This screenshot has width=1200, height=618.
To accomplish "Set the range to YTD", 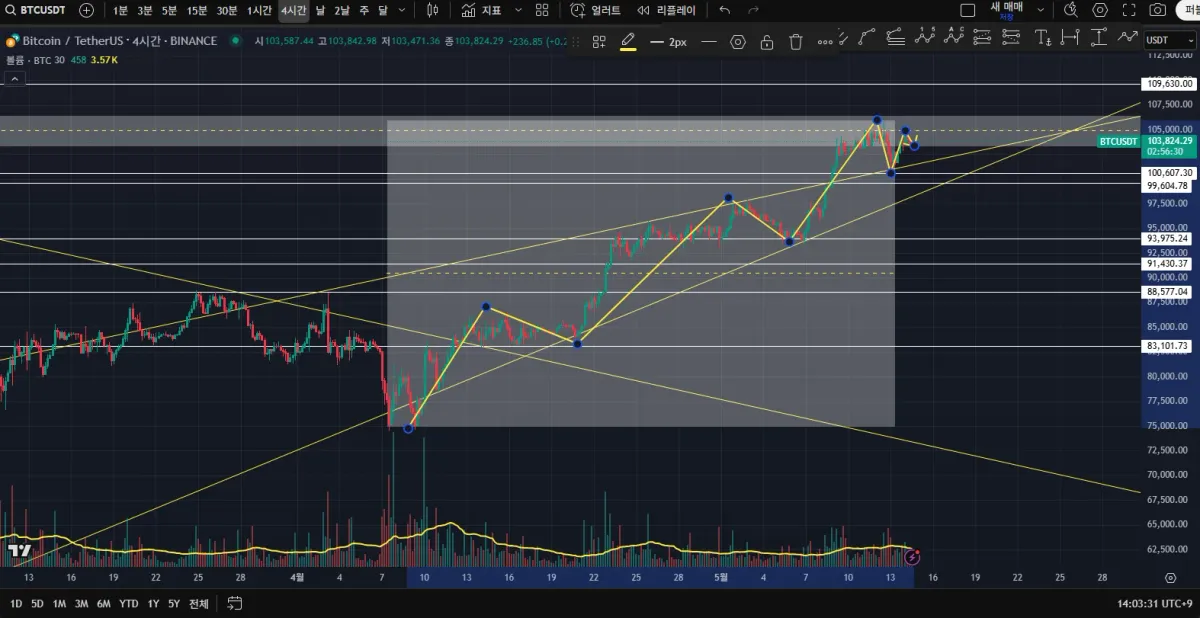I will pos(128,603).
